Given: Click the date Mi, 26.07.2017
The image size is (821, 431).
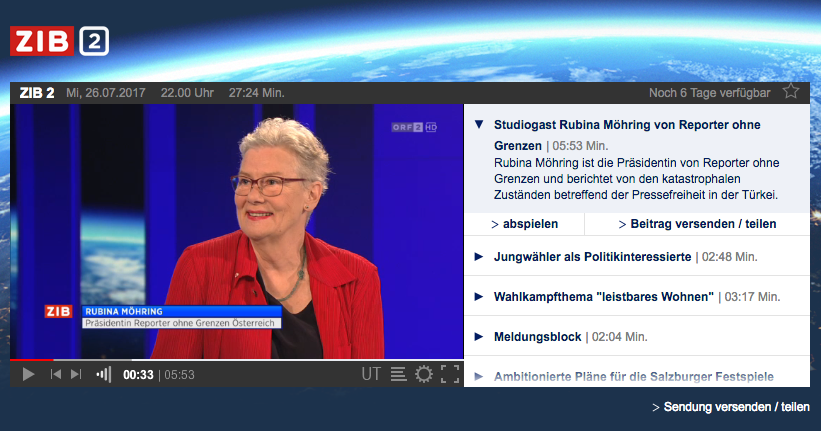Looking at the screenshot, I should pos(106,93).
